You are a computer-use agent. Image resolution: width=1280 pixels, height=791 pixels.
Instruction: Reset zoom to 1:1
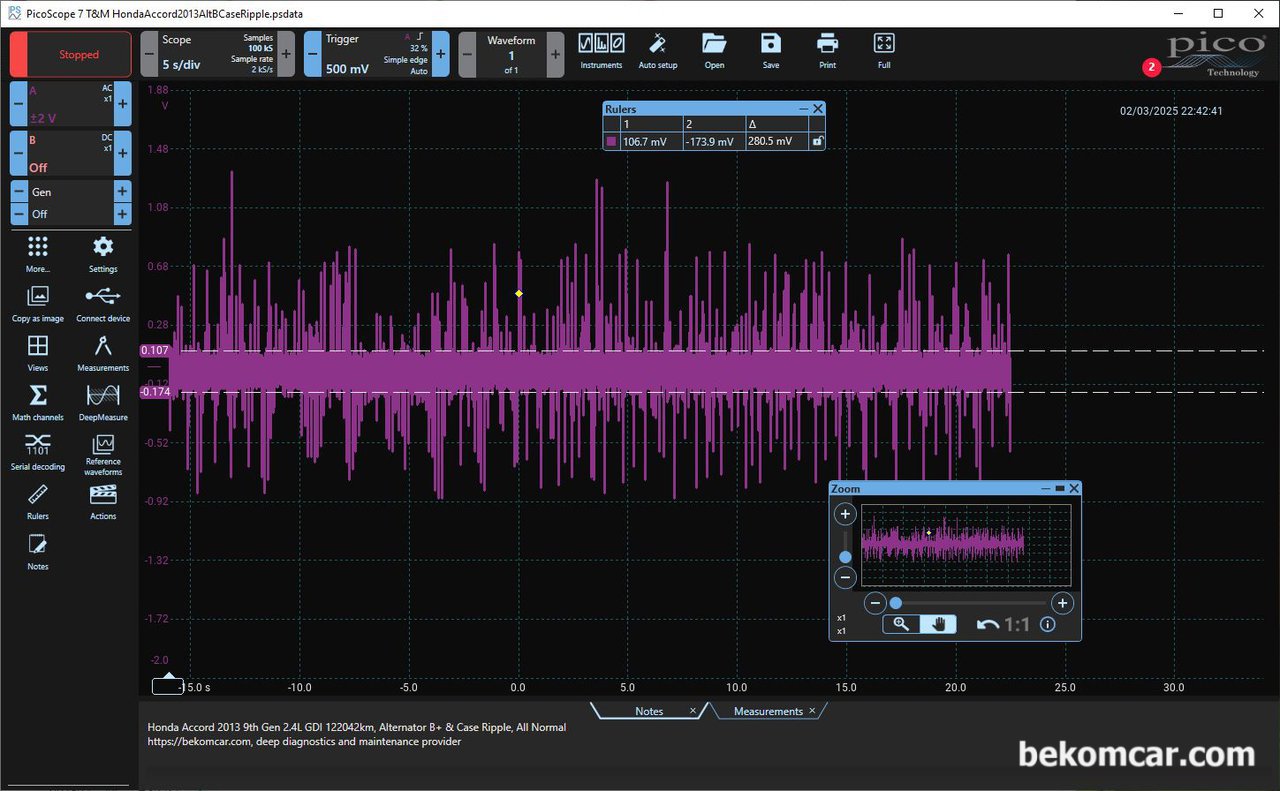click(1017, 624)
